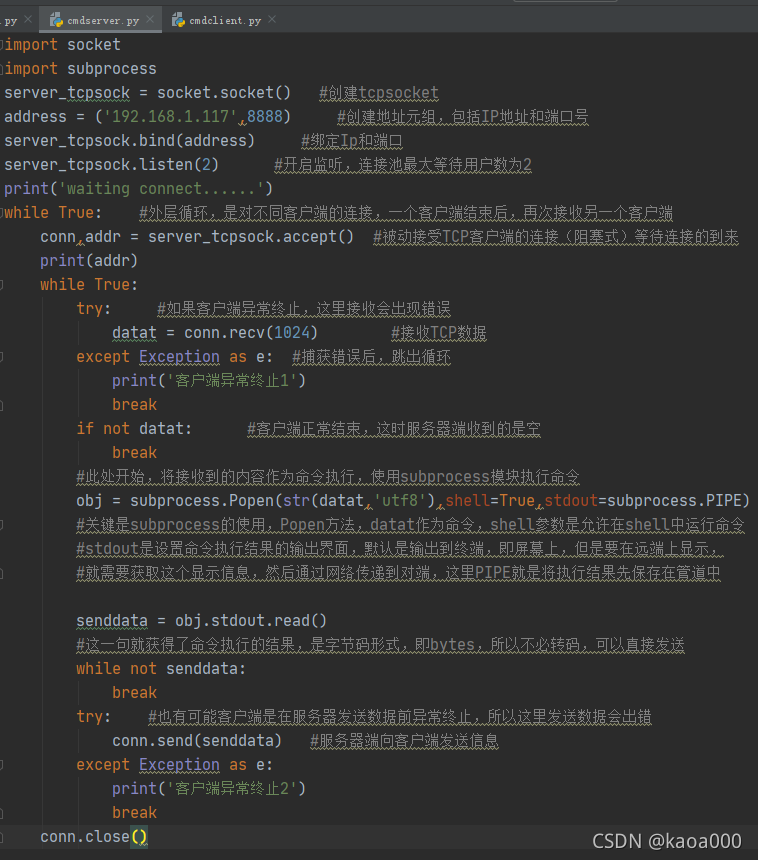
Task: Click the 'if not datat:' line
Action: click(x=134, y=429)
